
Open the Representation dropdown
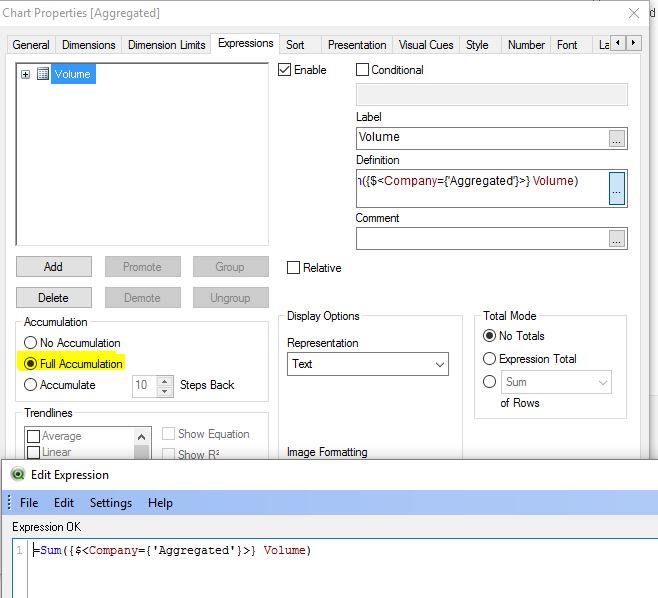tap(368, 364)
